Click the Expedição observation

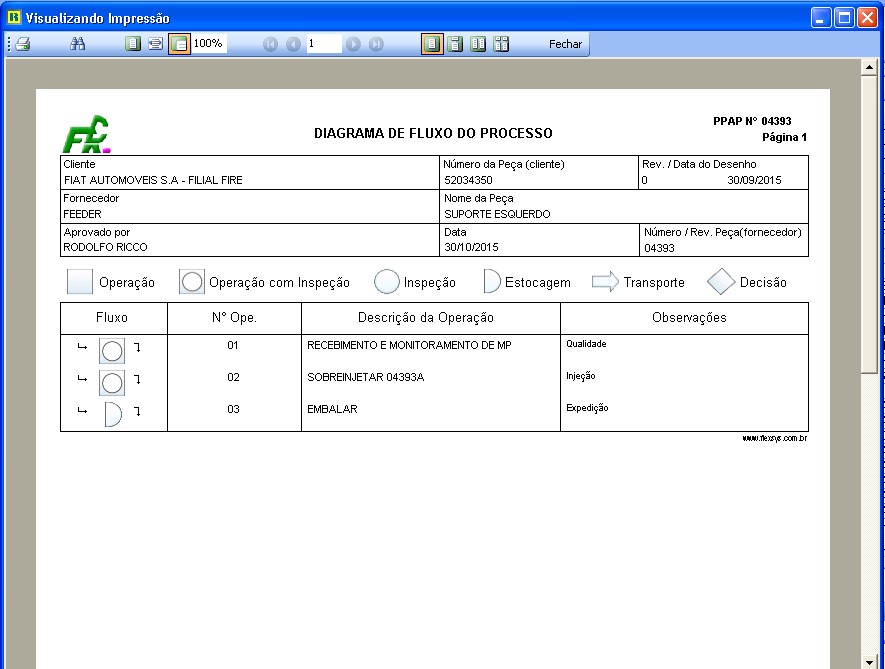[x=587, y=407]
